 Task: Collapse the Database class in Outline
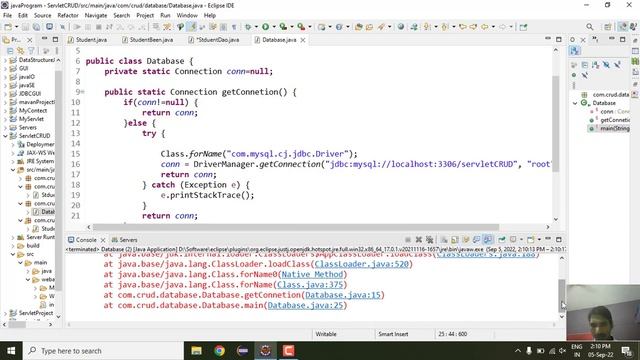575,103
